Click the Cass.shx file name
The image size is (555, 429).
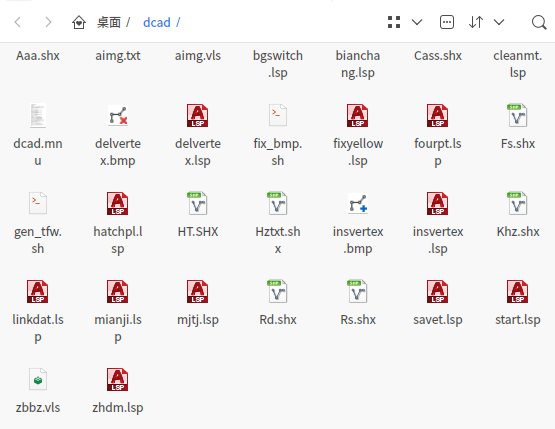438,56
